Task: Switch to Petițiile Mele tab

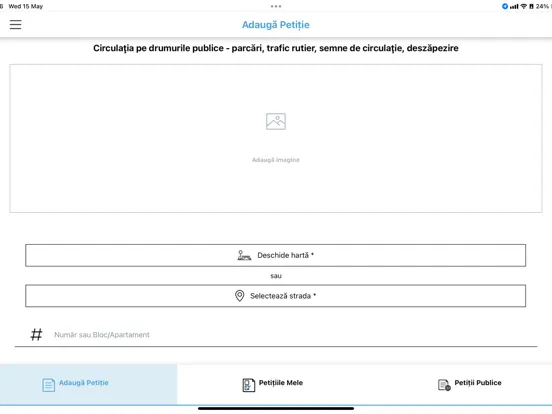Action: pyautogui.click(x=276, y=384)
